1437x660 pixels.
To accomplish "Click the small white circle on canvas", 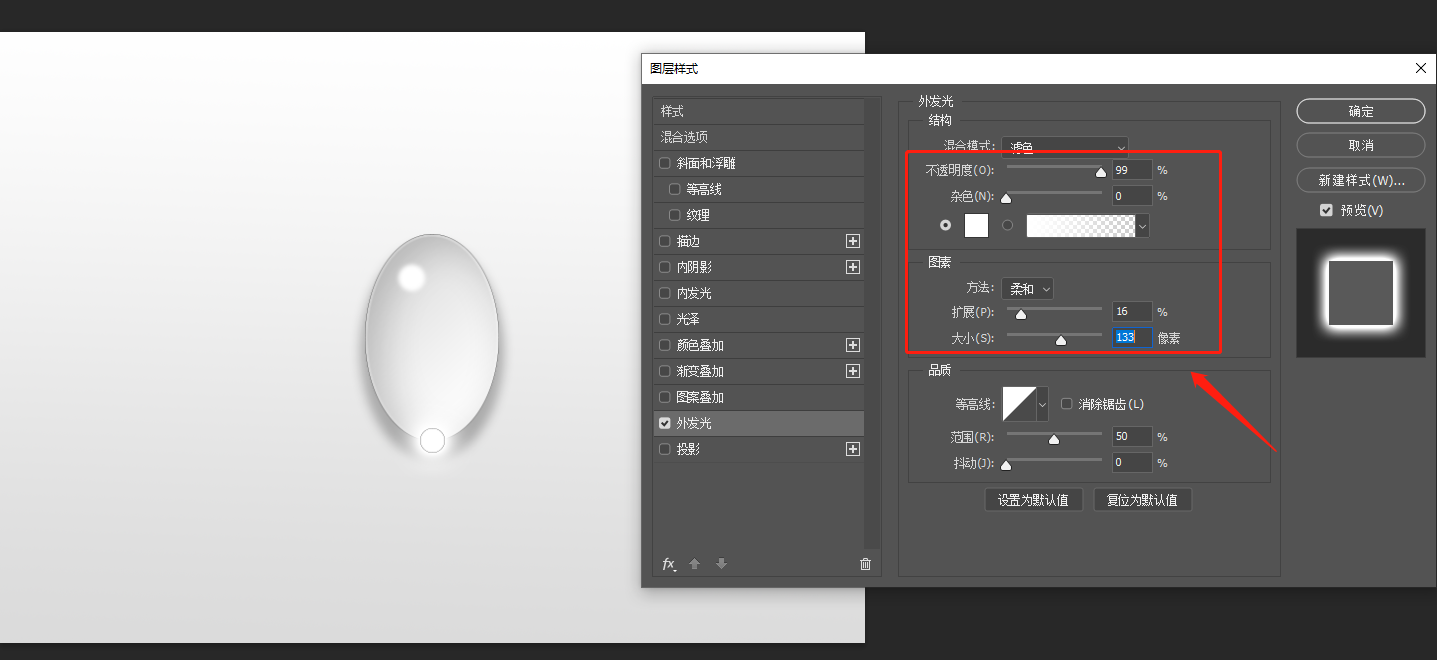I will pos(432,440).
